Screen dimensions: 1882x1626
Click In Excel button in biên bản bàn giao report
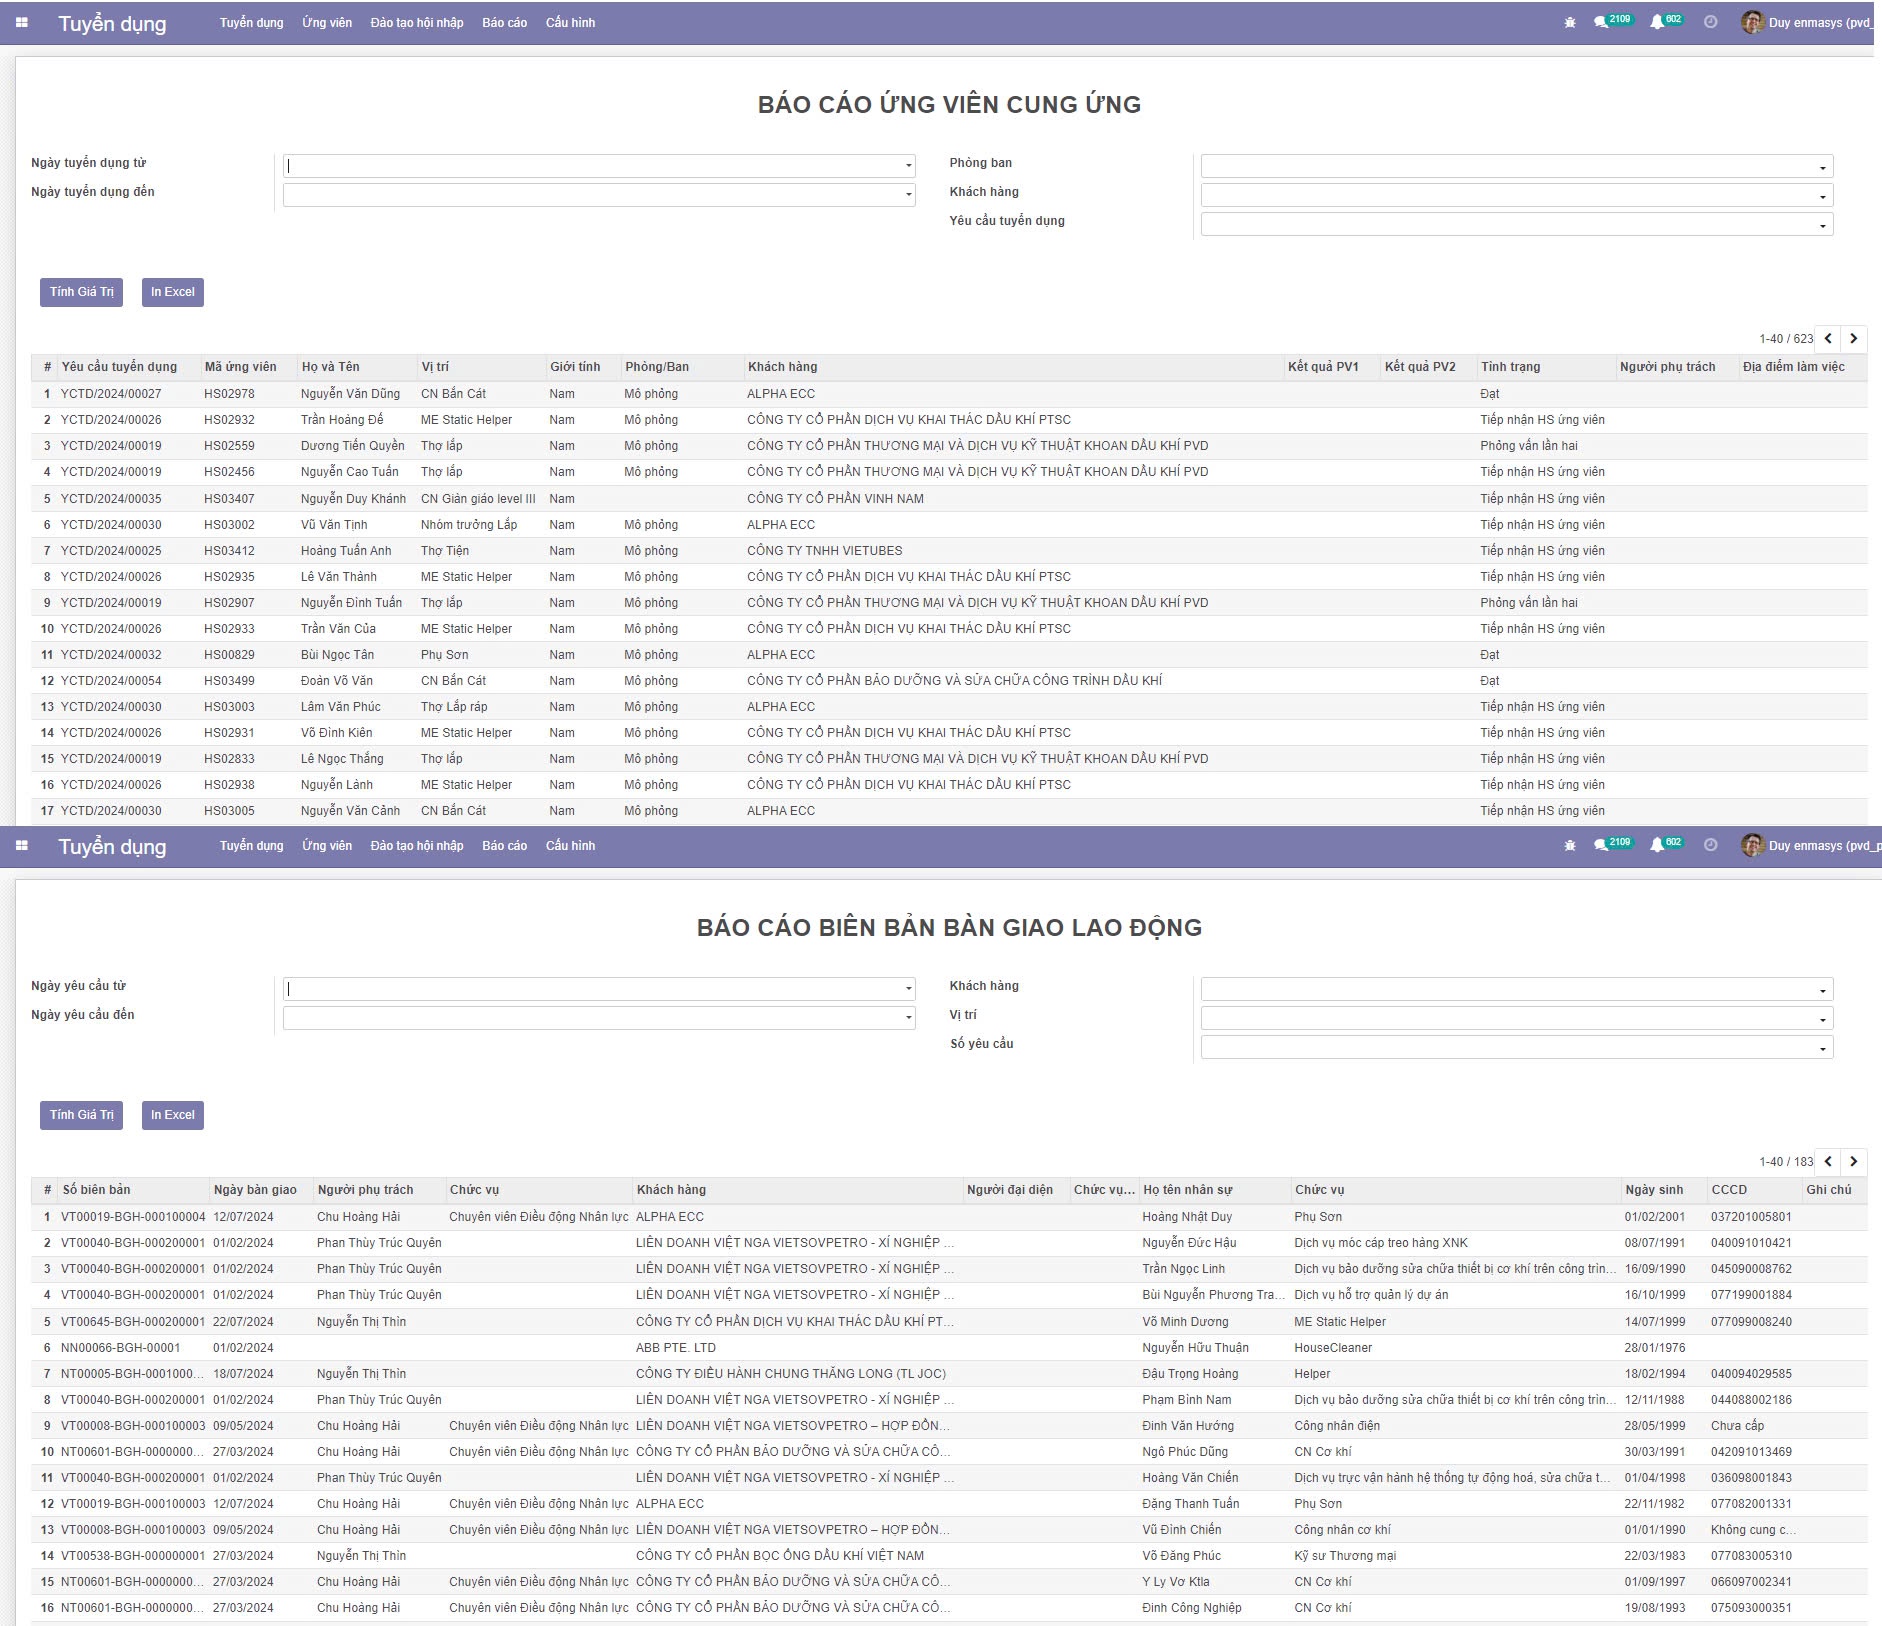coord(172,1115)
